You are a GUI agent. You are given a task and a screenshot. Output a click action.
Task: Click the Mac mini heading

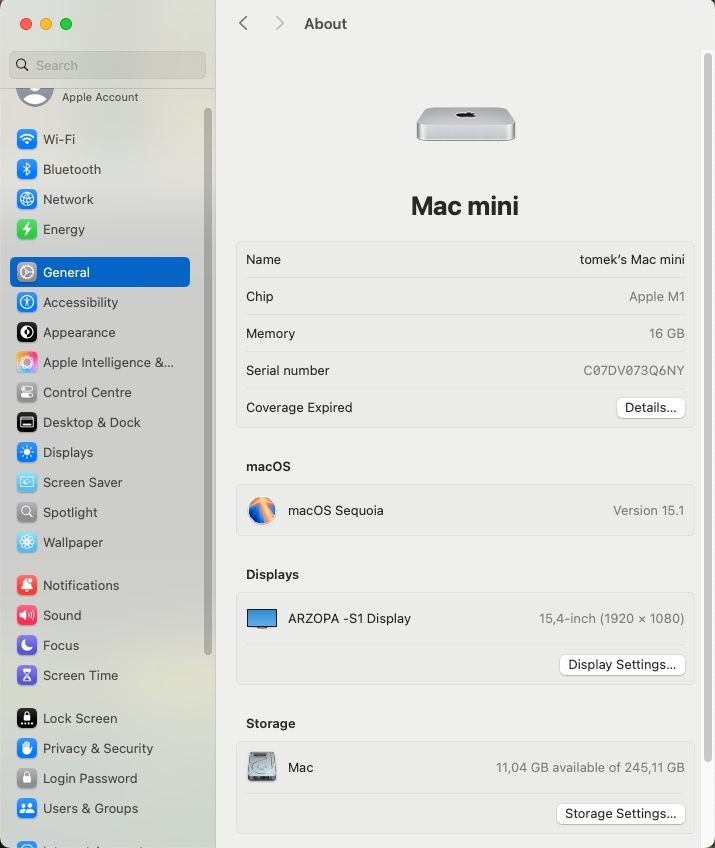(x=465, y=206)
